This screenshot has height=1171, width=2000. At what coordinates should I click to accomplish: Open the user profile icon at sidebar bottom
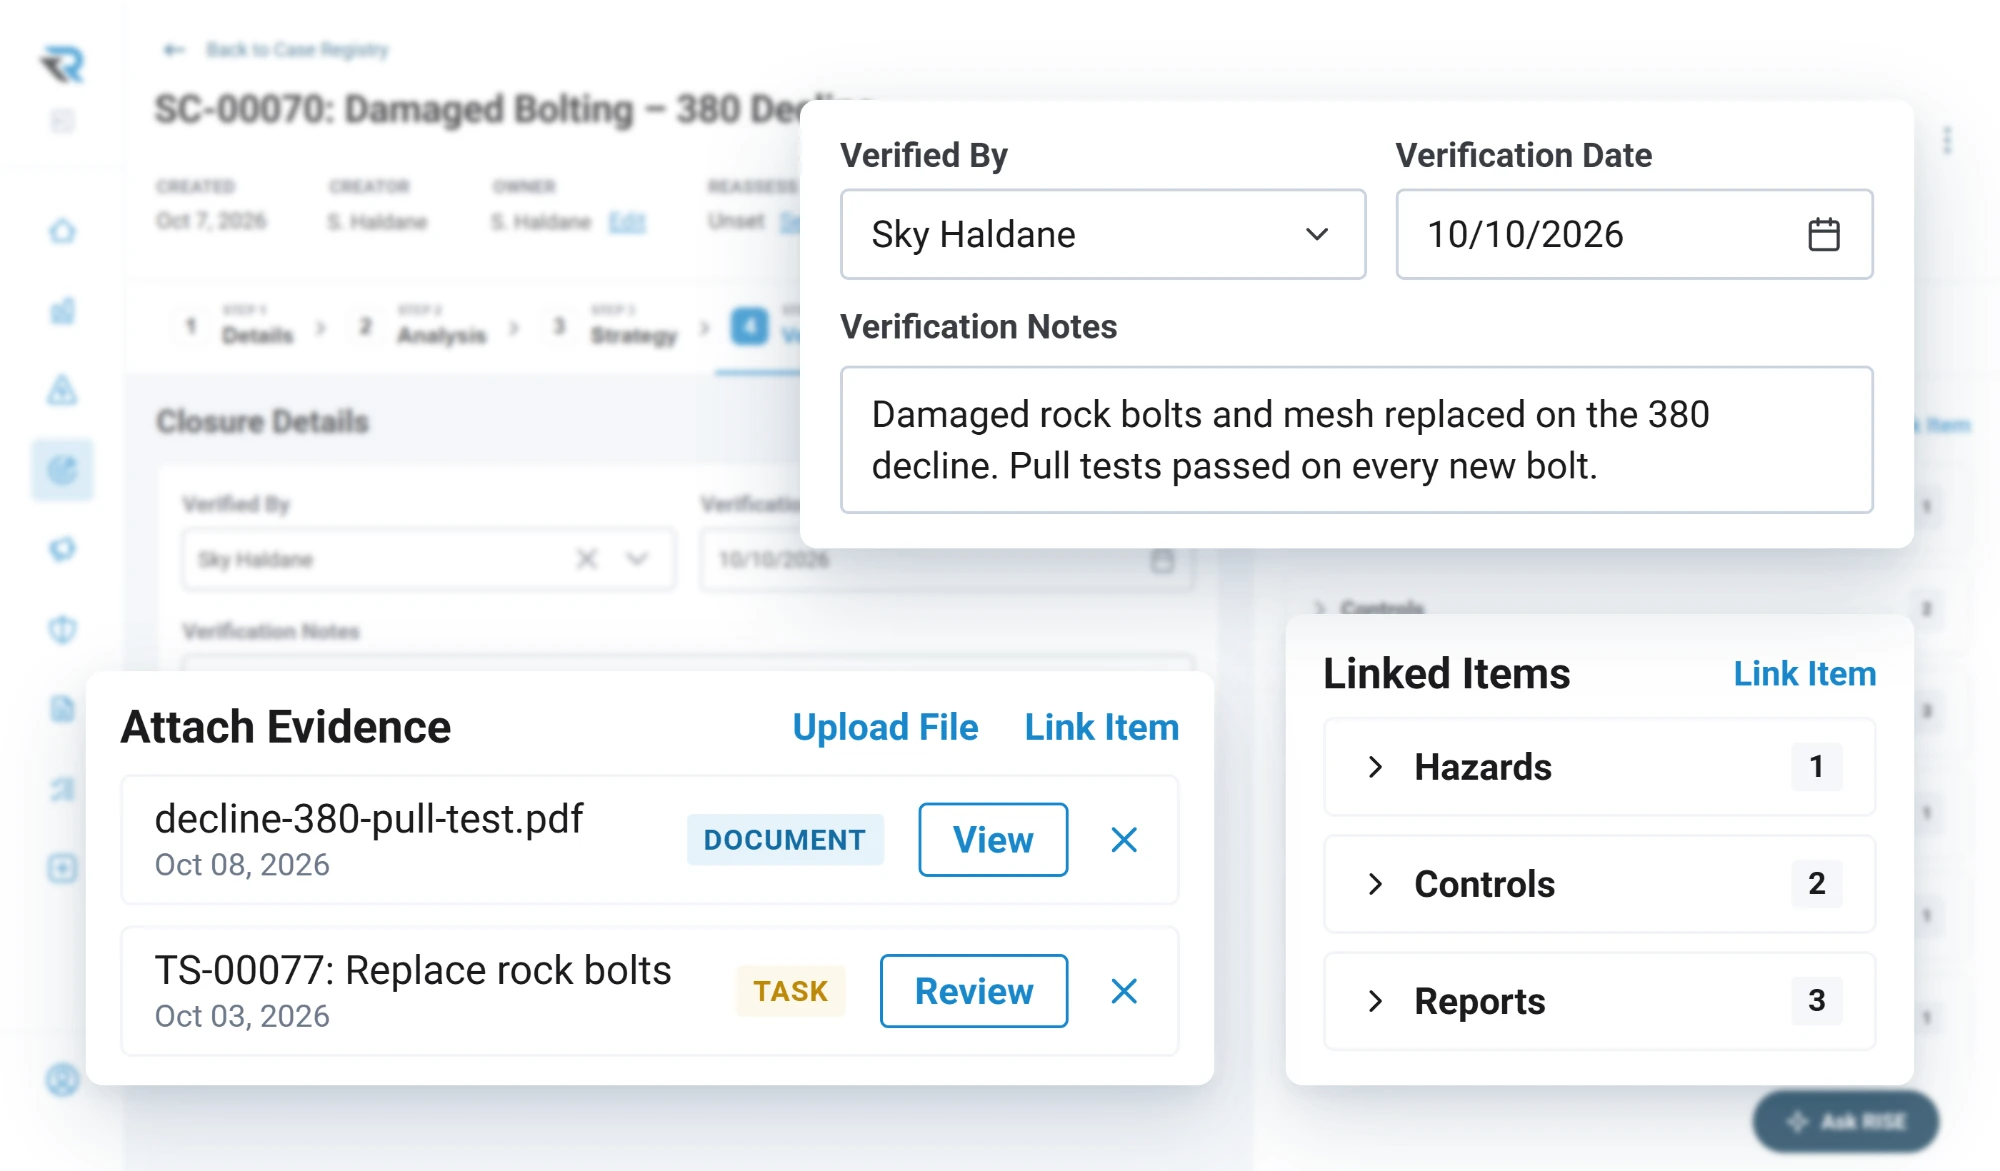pos(63,1080)
